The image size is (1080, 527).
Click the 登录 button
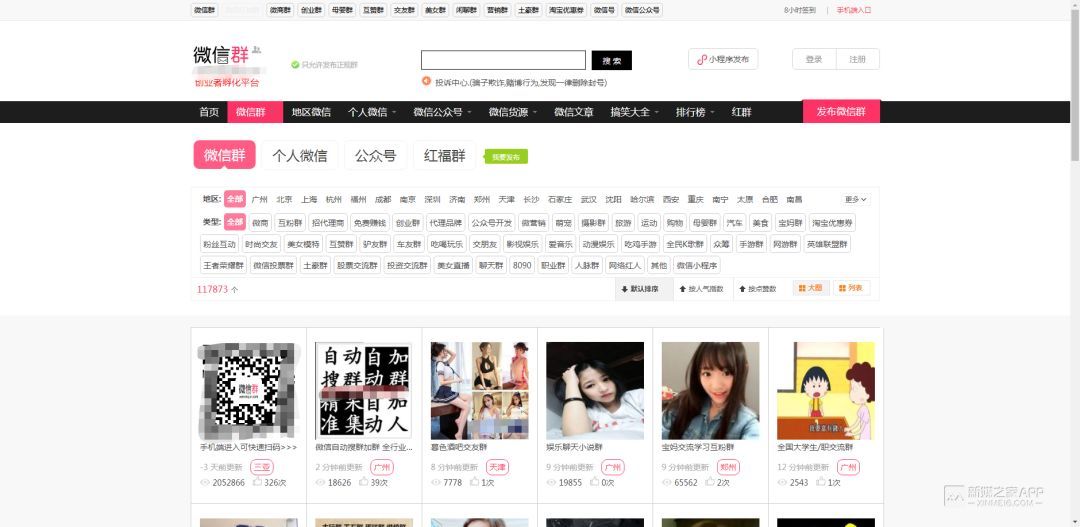(814, 59)
